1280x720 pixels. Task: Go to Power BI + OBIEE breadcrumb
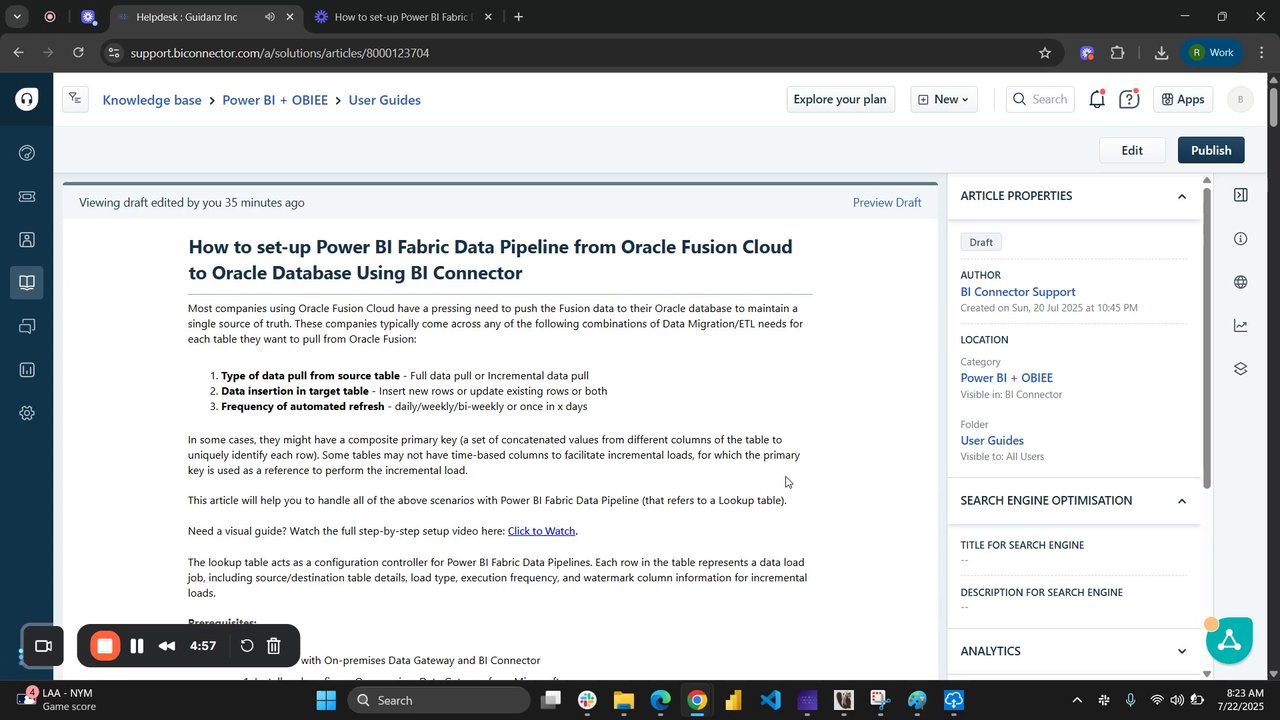[275, 100]
